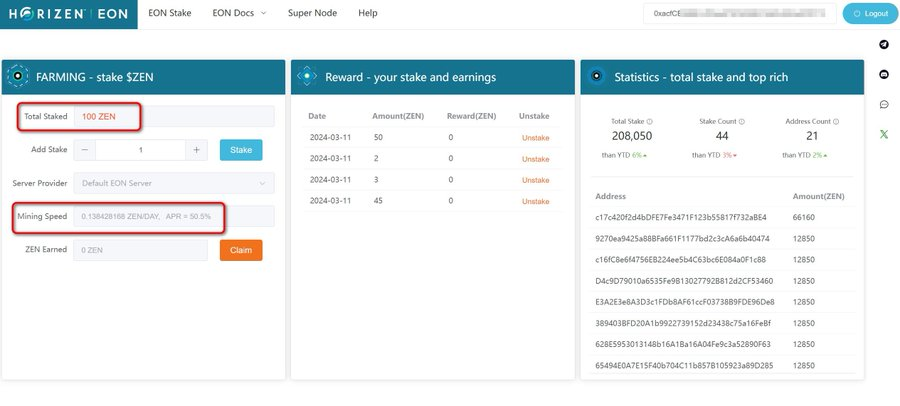Click the Total Stake 'than YTD 6%' indicator
This screenshot has height=406, width=900.
[x=625, y=156]
